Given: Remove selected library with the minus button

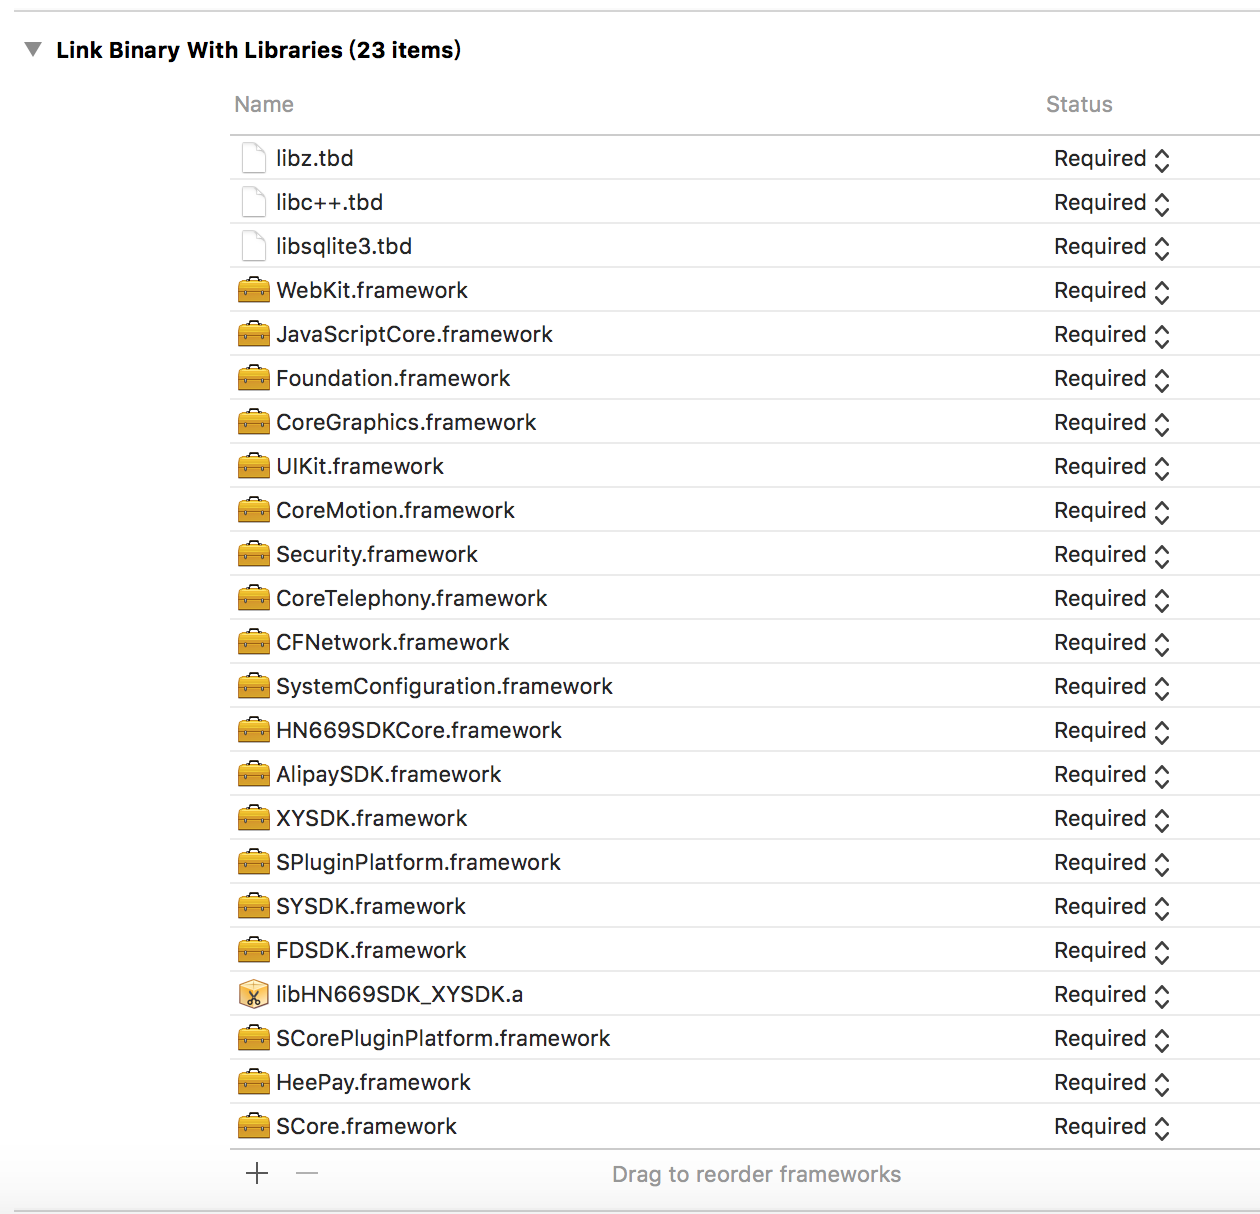Looking at the screenshot, I should 307,1173.
